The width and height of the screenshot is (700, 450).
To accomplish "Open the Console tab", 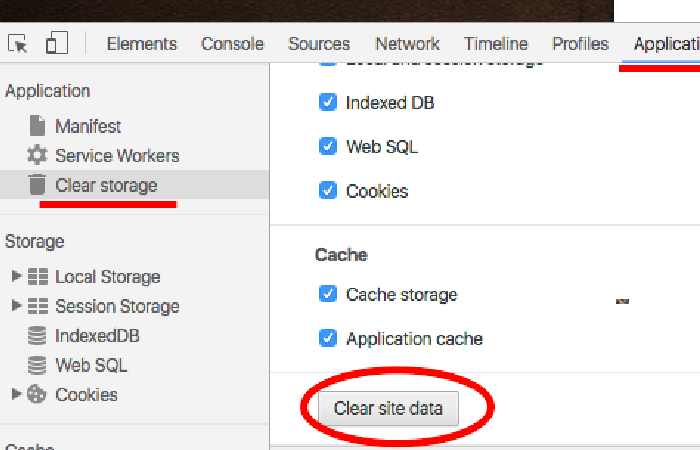I will 232,44.
